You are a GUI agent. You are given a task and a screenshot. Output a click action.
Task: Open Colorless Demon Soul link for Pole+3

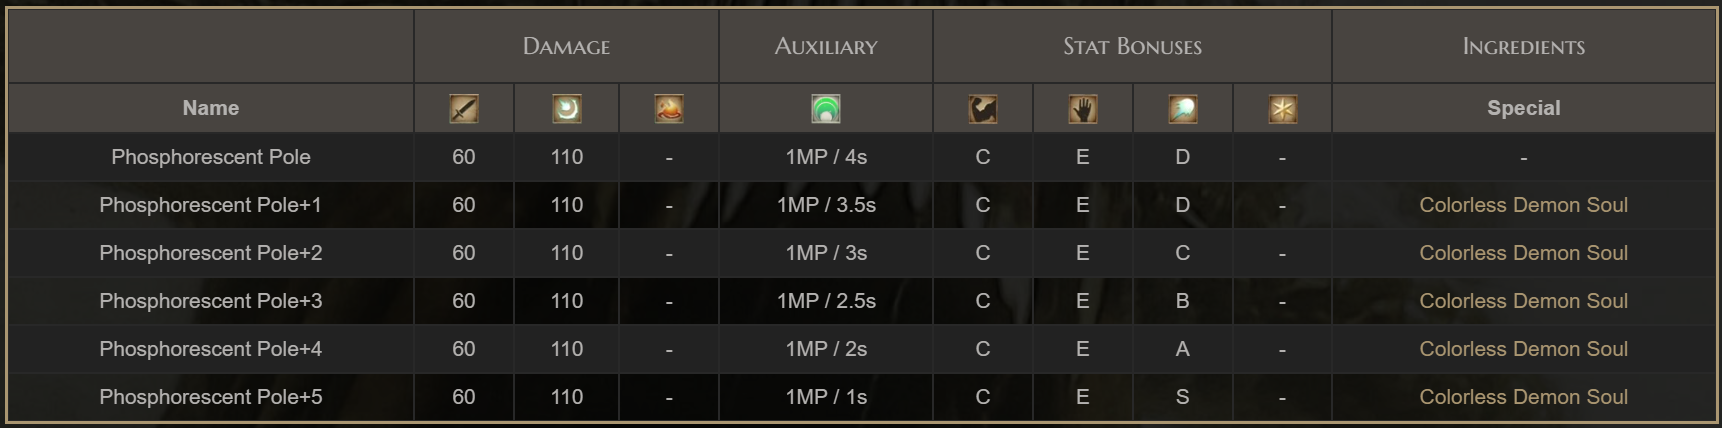(x=1523, y=301)
